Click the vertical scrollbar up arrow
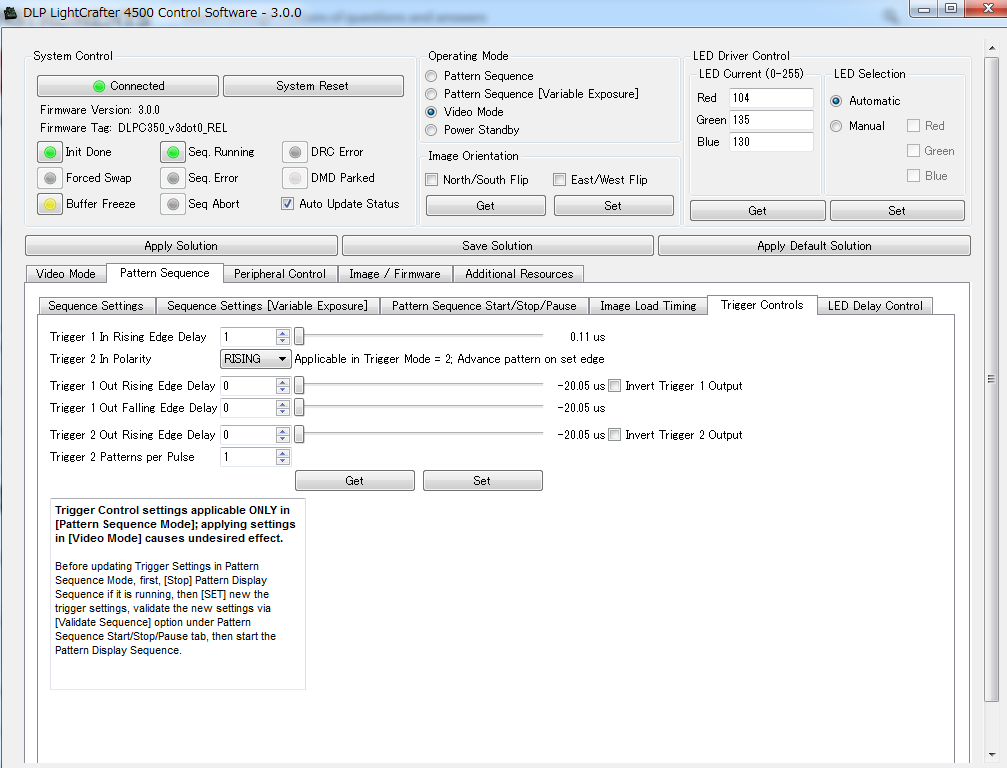 click(x=992, y=48)
